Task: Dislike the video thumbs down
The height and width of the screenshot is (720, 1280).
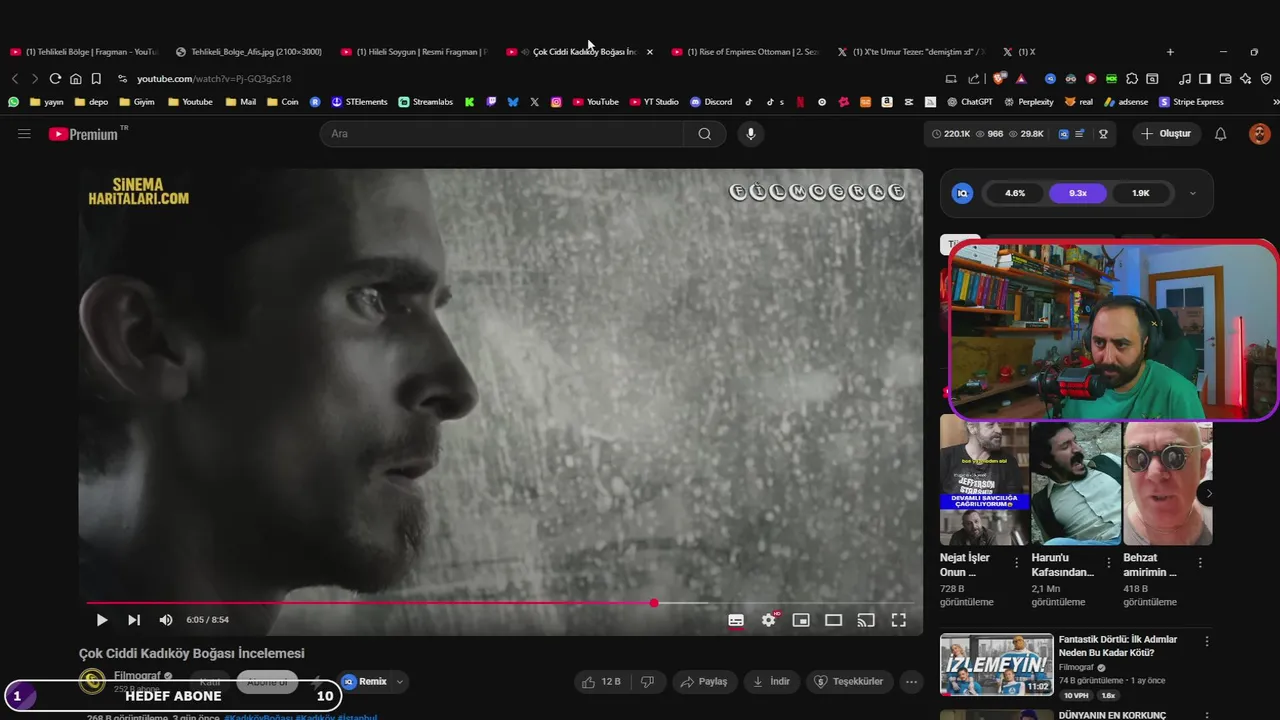Action: 648,682
